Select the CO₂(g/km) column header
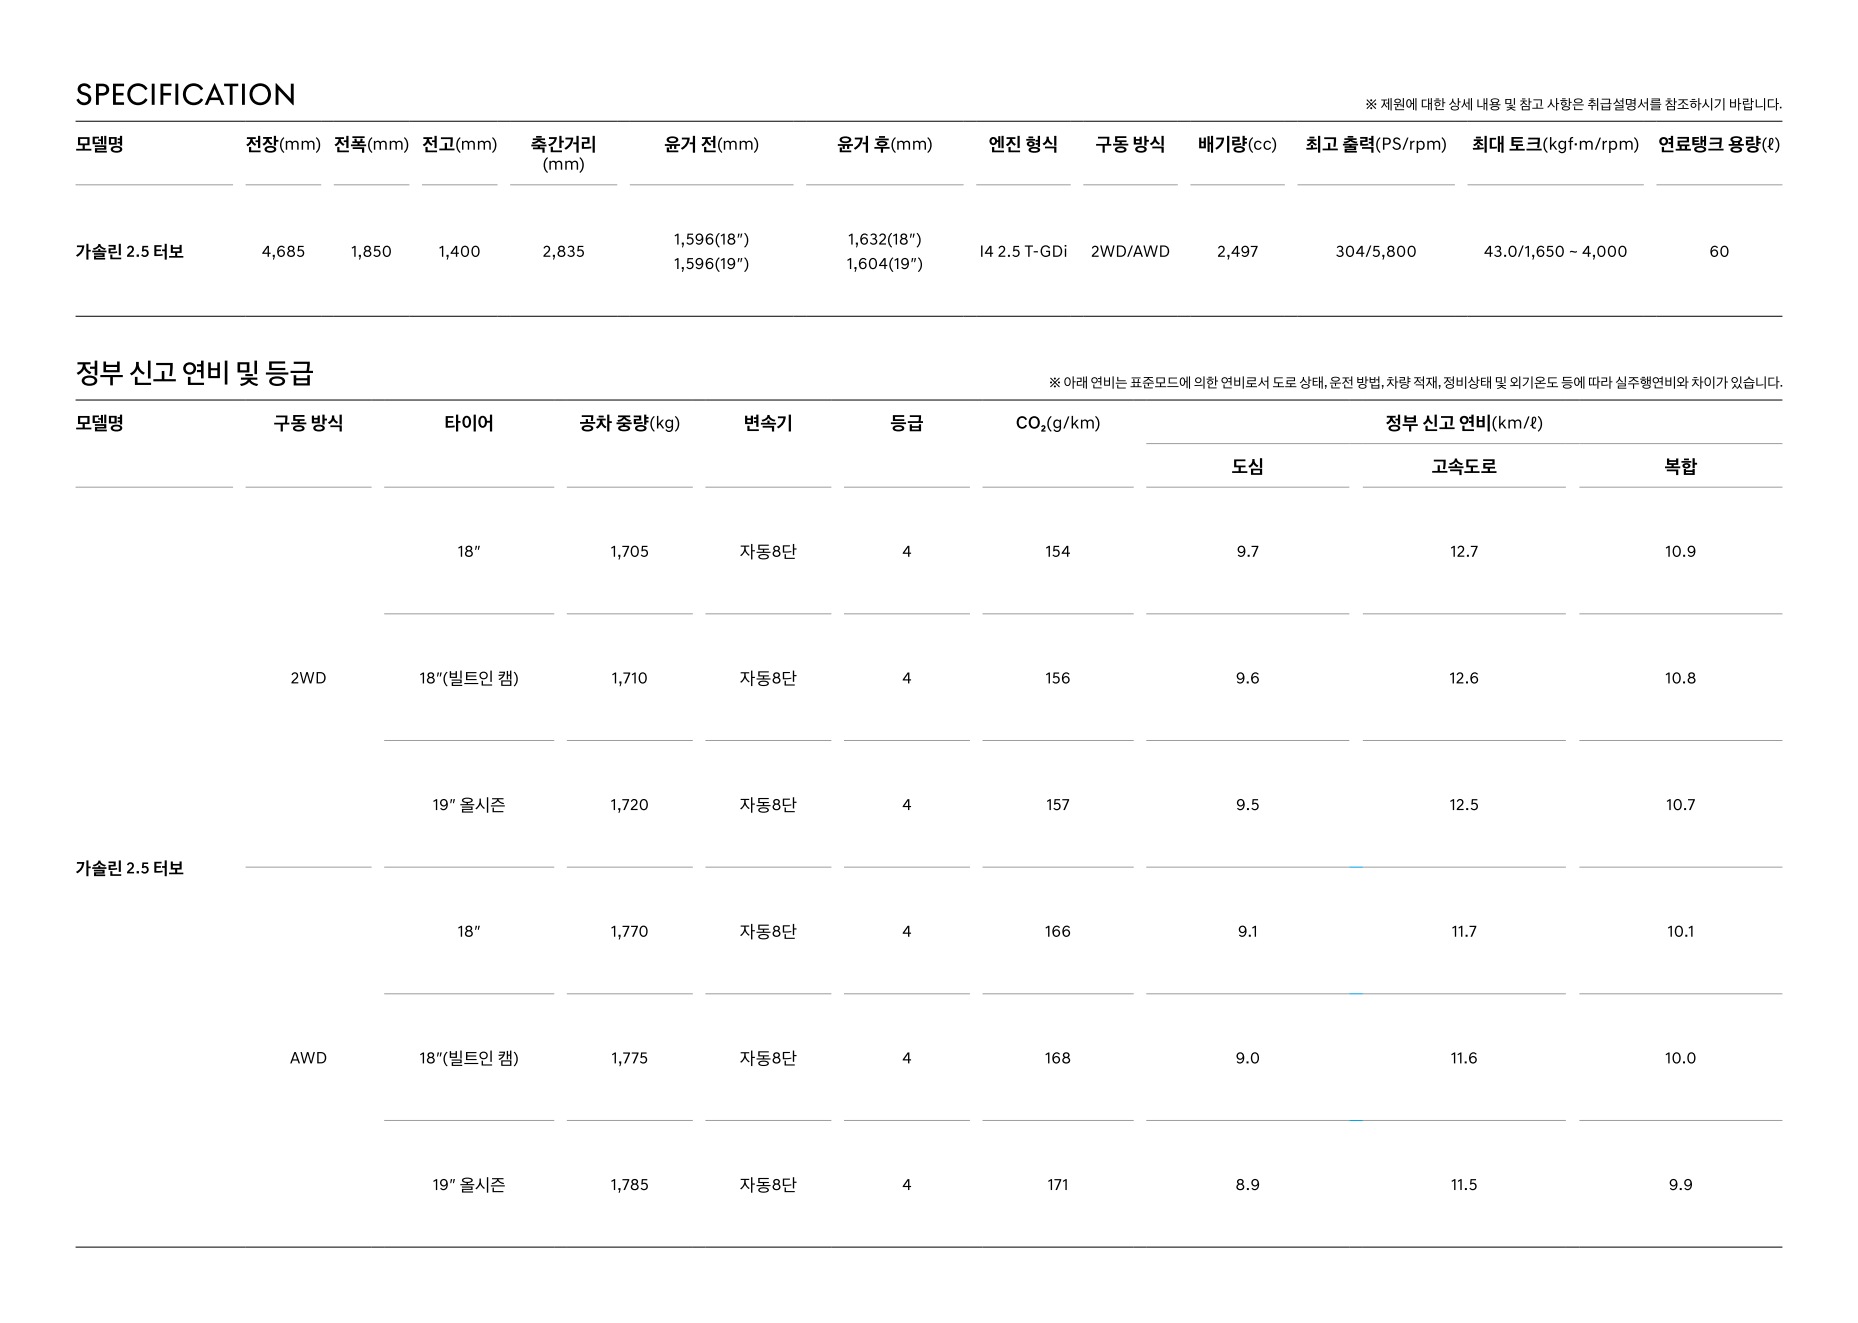The image size is (1858, 1323). 1057,424
